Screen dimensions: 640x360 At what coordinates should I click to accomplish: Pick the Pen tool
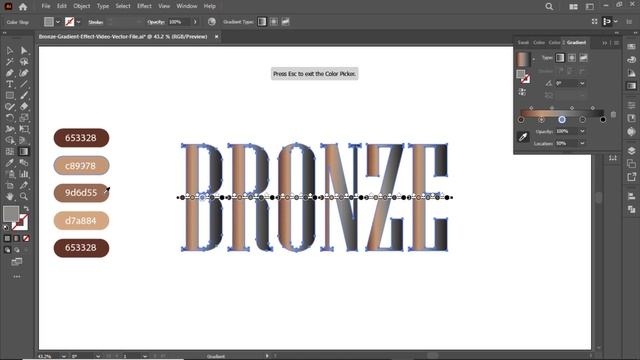(9, 73)
